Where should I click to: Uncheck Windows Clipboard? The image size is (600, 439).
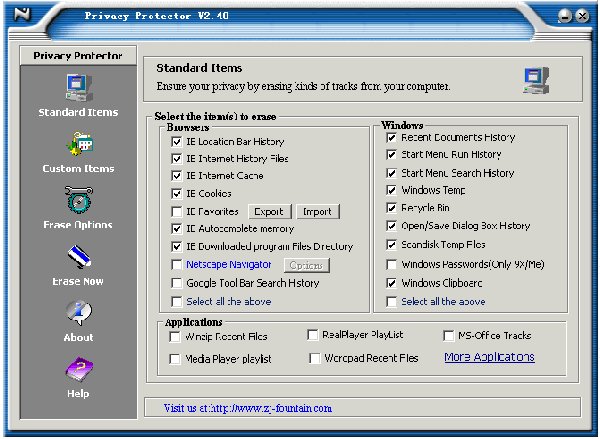(391, 283)
